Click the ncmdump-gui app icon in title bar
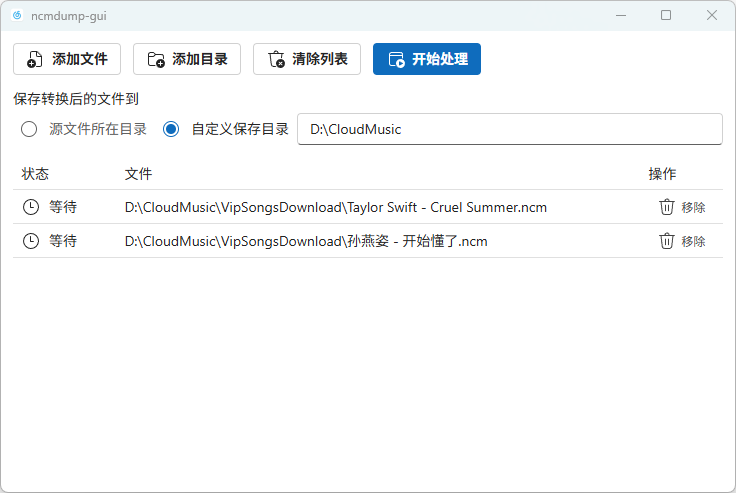 (16, 15)
